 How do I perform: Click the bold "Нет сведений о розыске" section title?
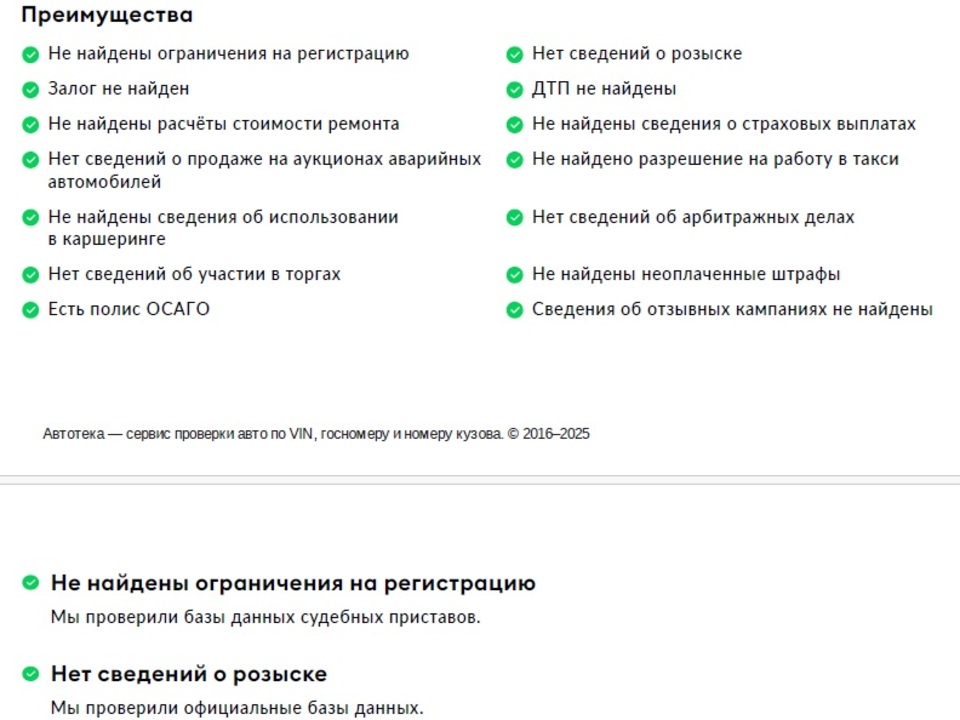[x=189, y=674]
